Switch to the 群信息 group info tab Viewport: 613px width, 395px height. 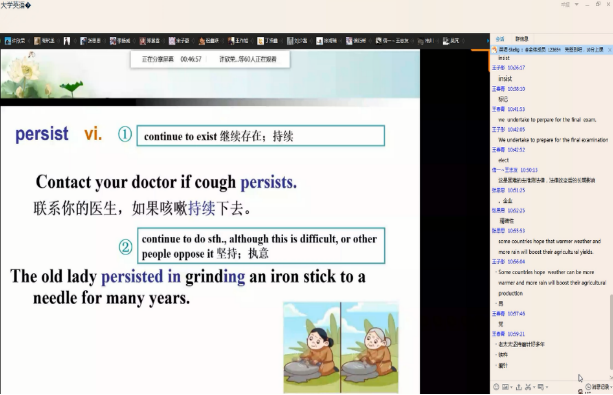point(522,39)
